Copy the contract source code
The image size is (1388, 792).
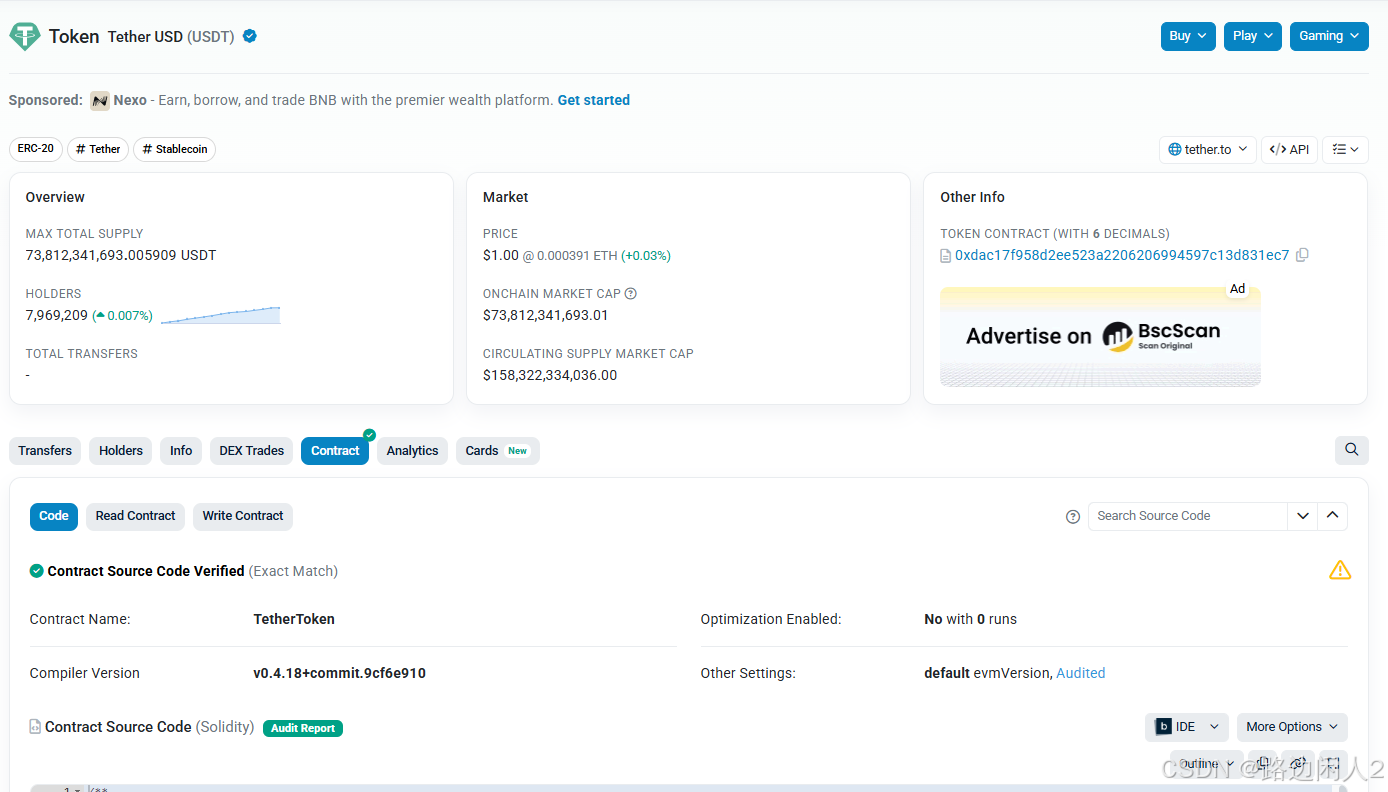[1263, 764]
